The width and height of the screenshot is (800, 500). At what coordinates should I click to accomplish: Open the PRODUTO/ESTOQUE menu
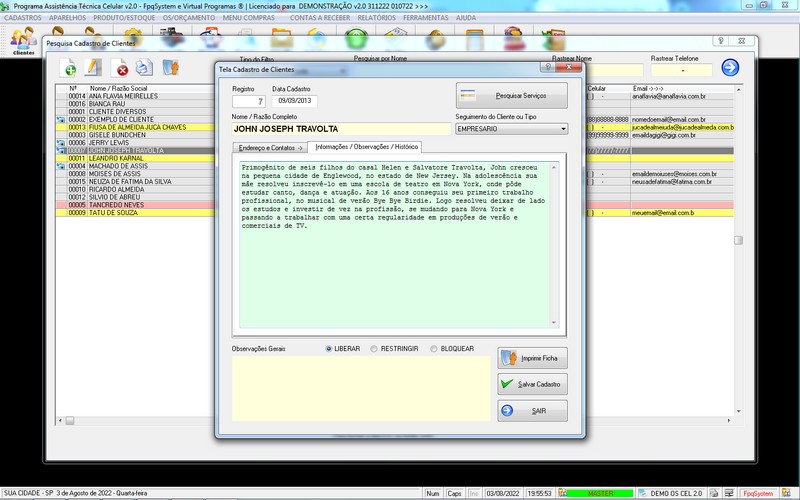(124, 18)
